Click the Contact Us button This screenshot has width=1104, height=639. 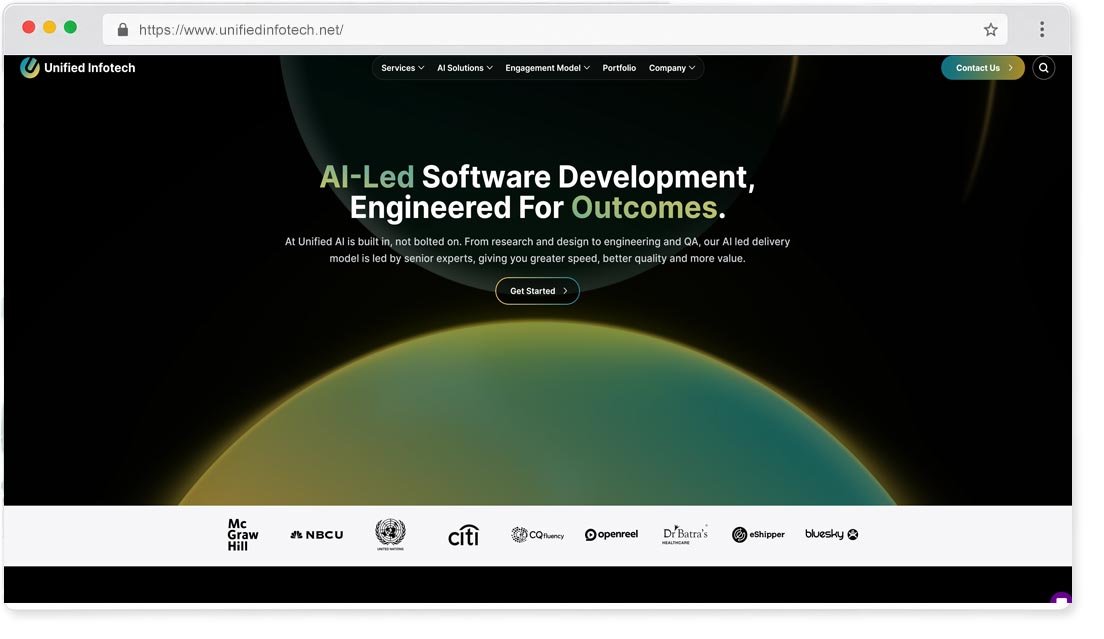[983, 68]
